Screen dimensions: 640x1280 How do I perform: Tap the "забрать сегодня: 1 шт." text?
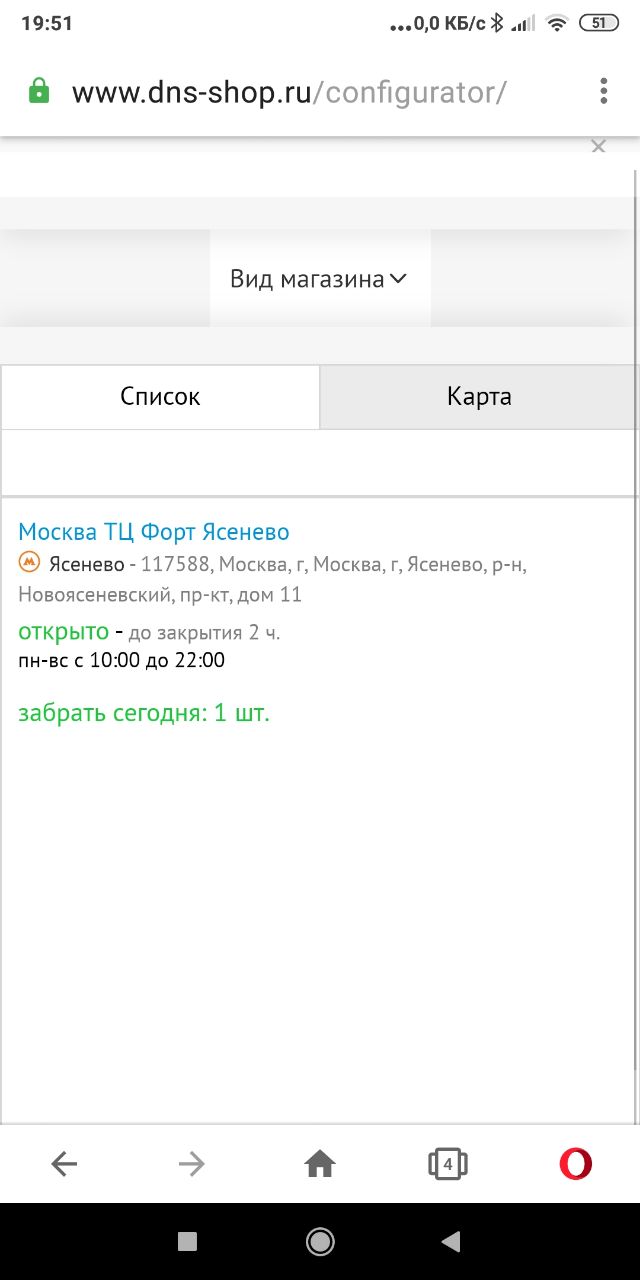pyautogui.click(x=144, y=714)
